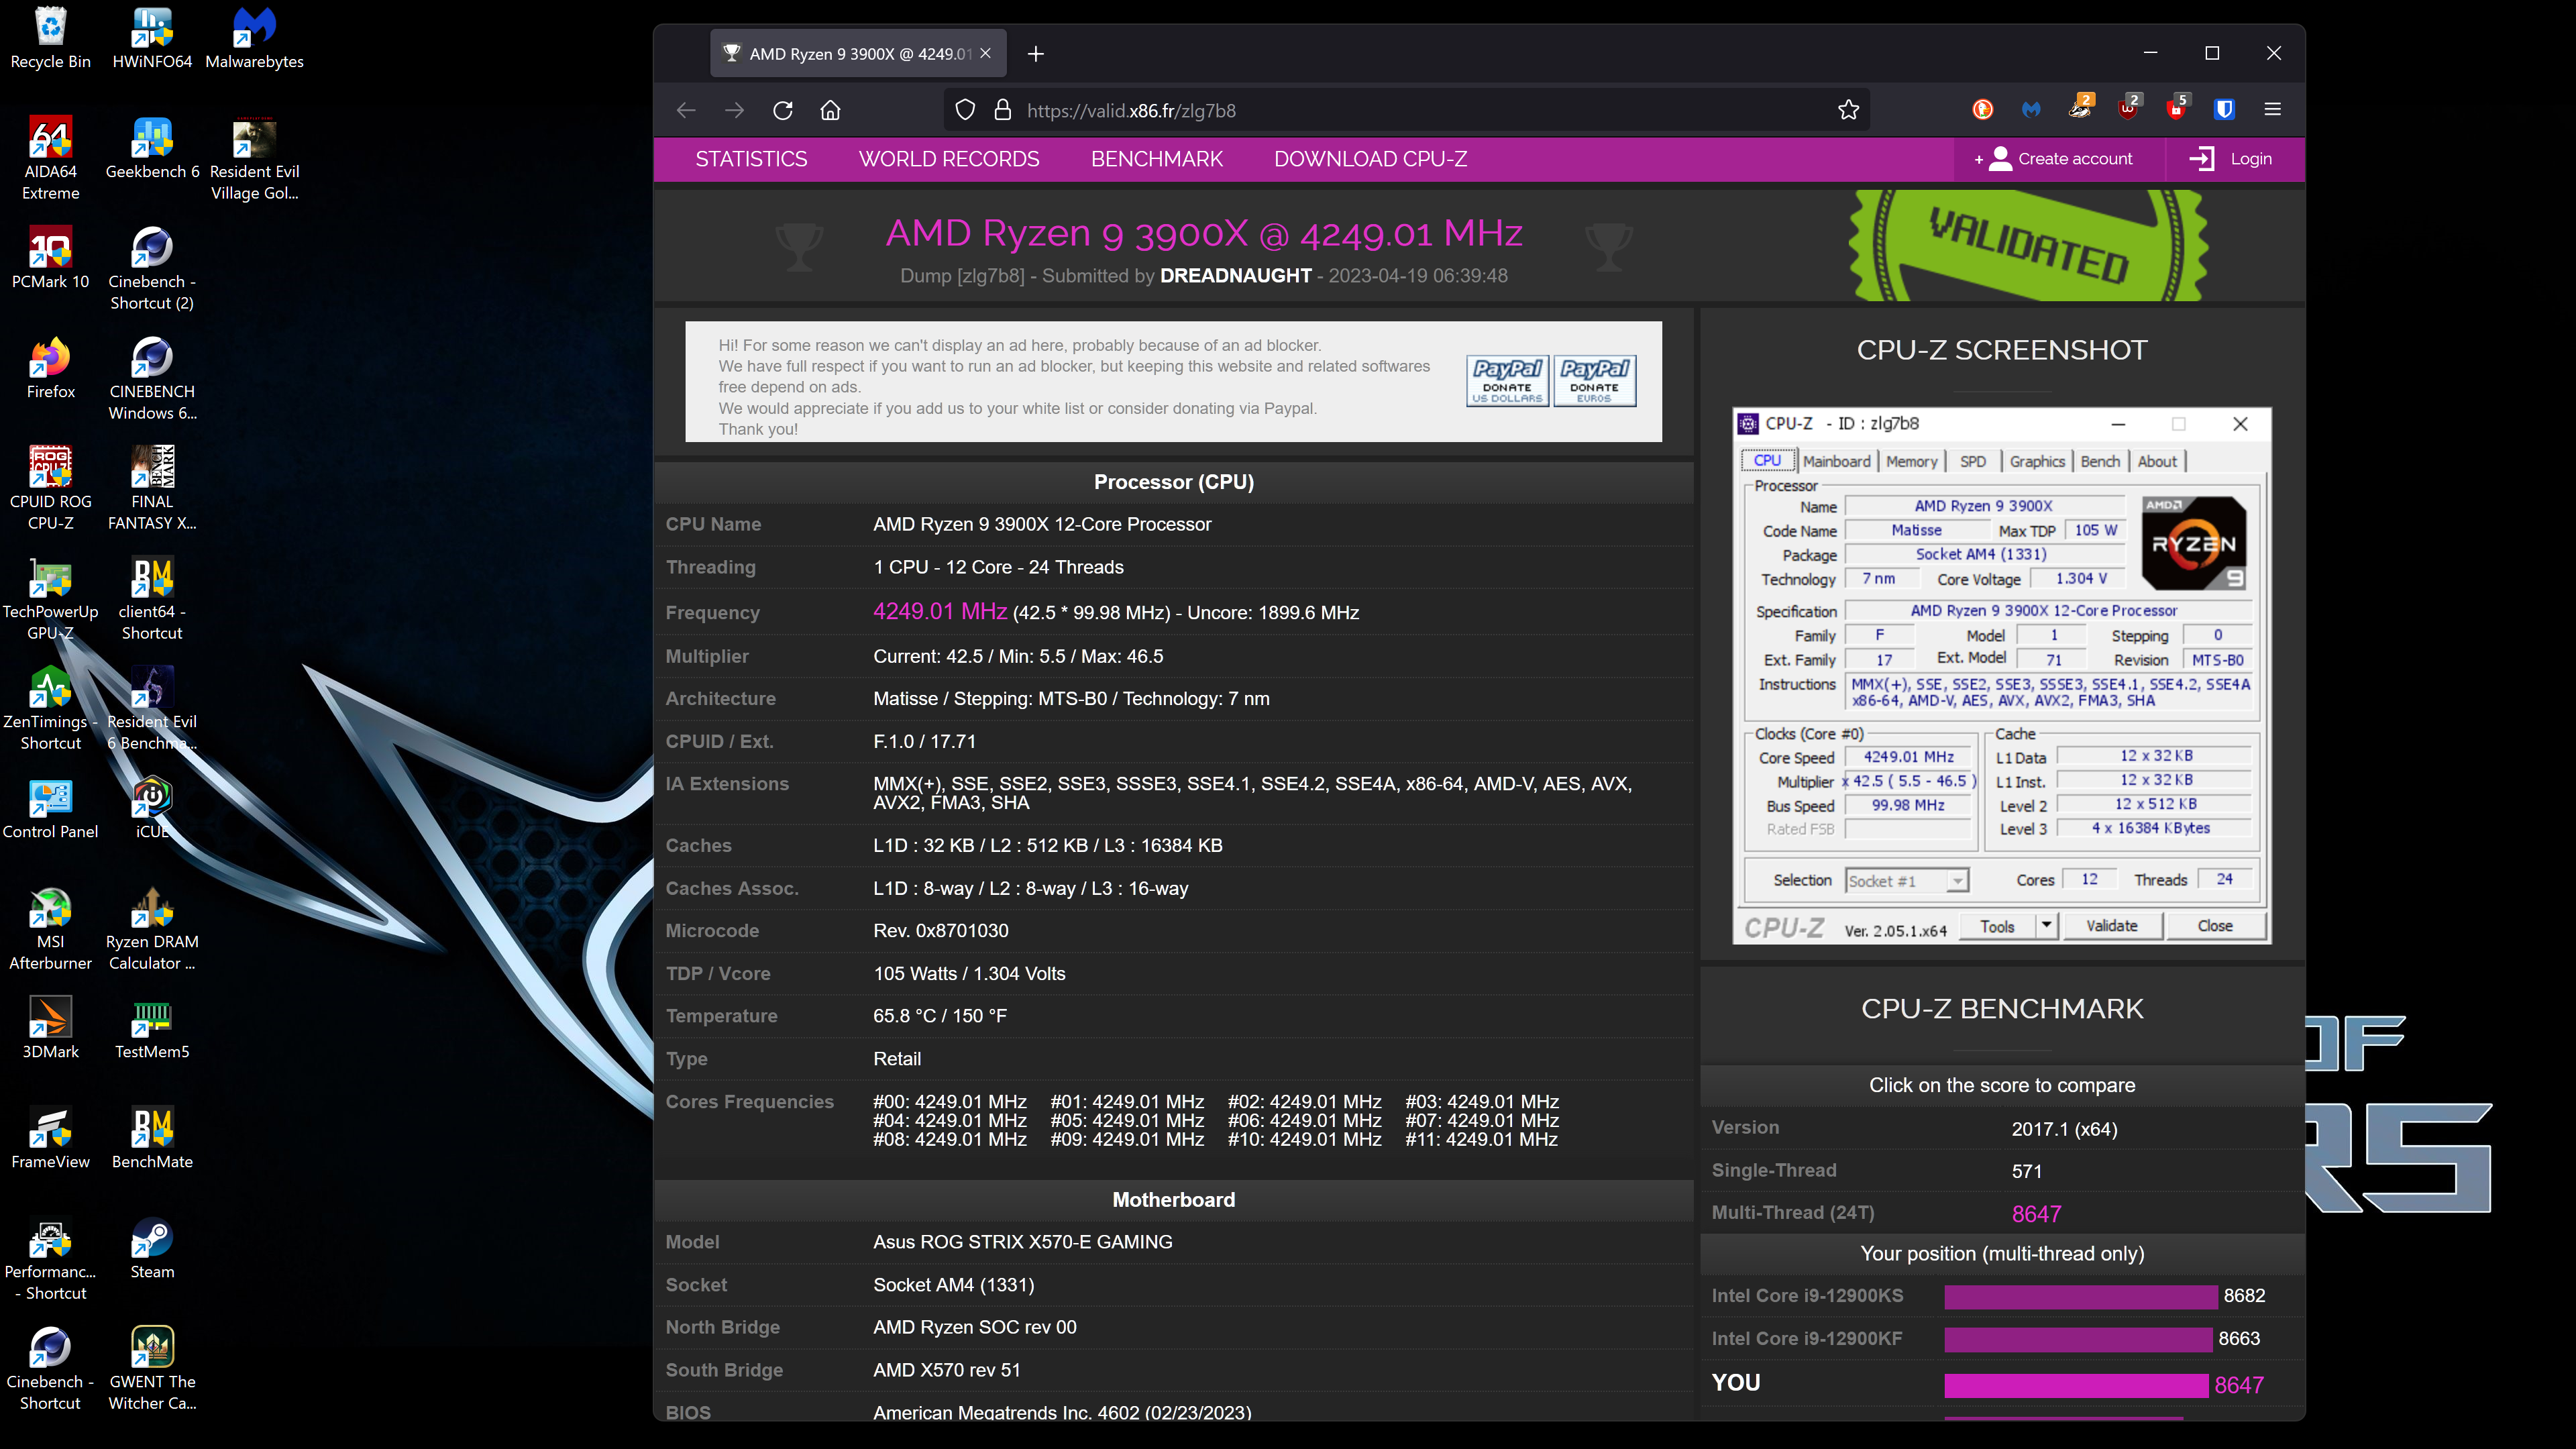The image size is (2576, 1449).
Task: Click the CPU-Z screenshot thumbnail
Action: (x=2002, y=675)
